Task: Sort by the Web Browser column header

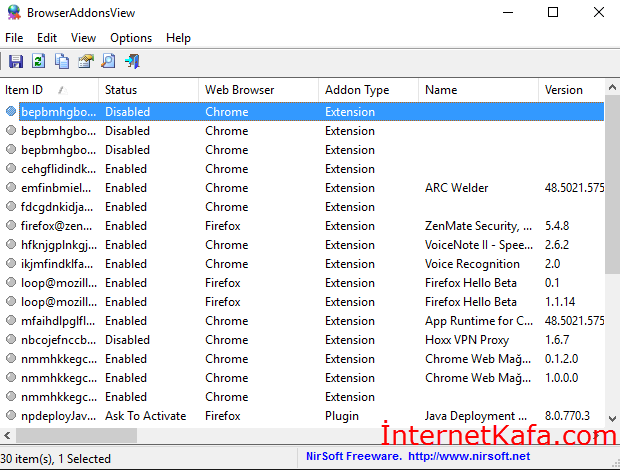Action: click(x=258, y=90)
